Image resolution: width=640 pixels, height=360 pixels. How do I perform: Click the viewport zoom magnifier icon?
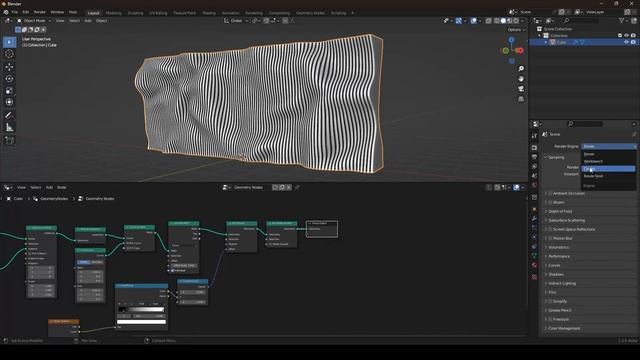[521, 69]
